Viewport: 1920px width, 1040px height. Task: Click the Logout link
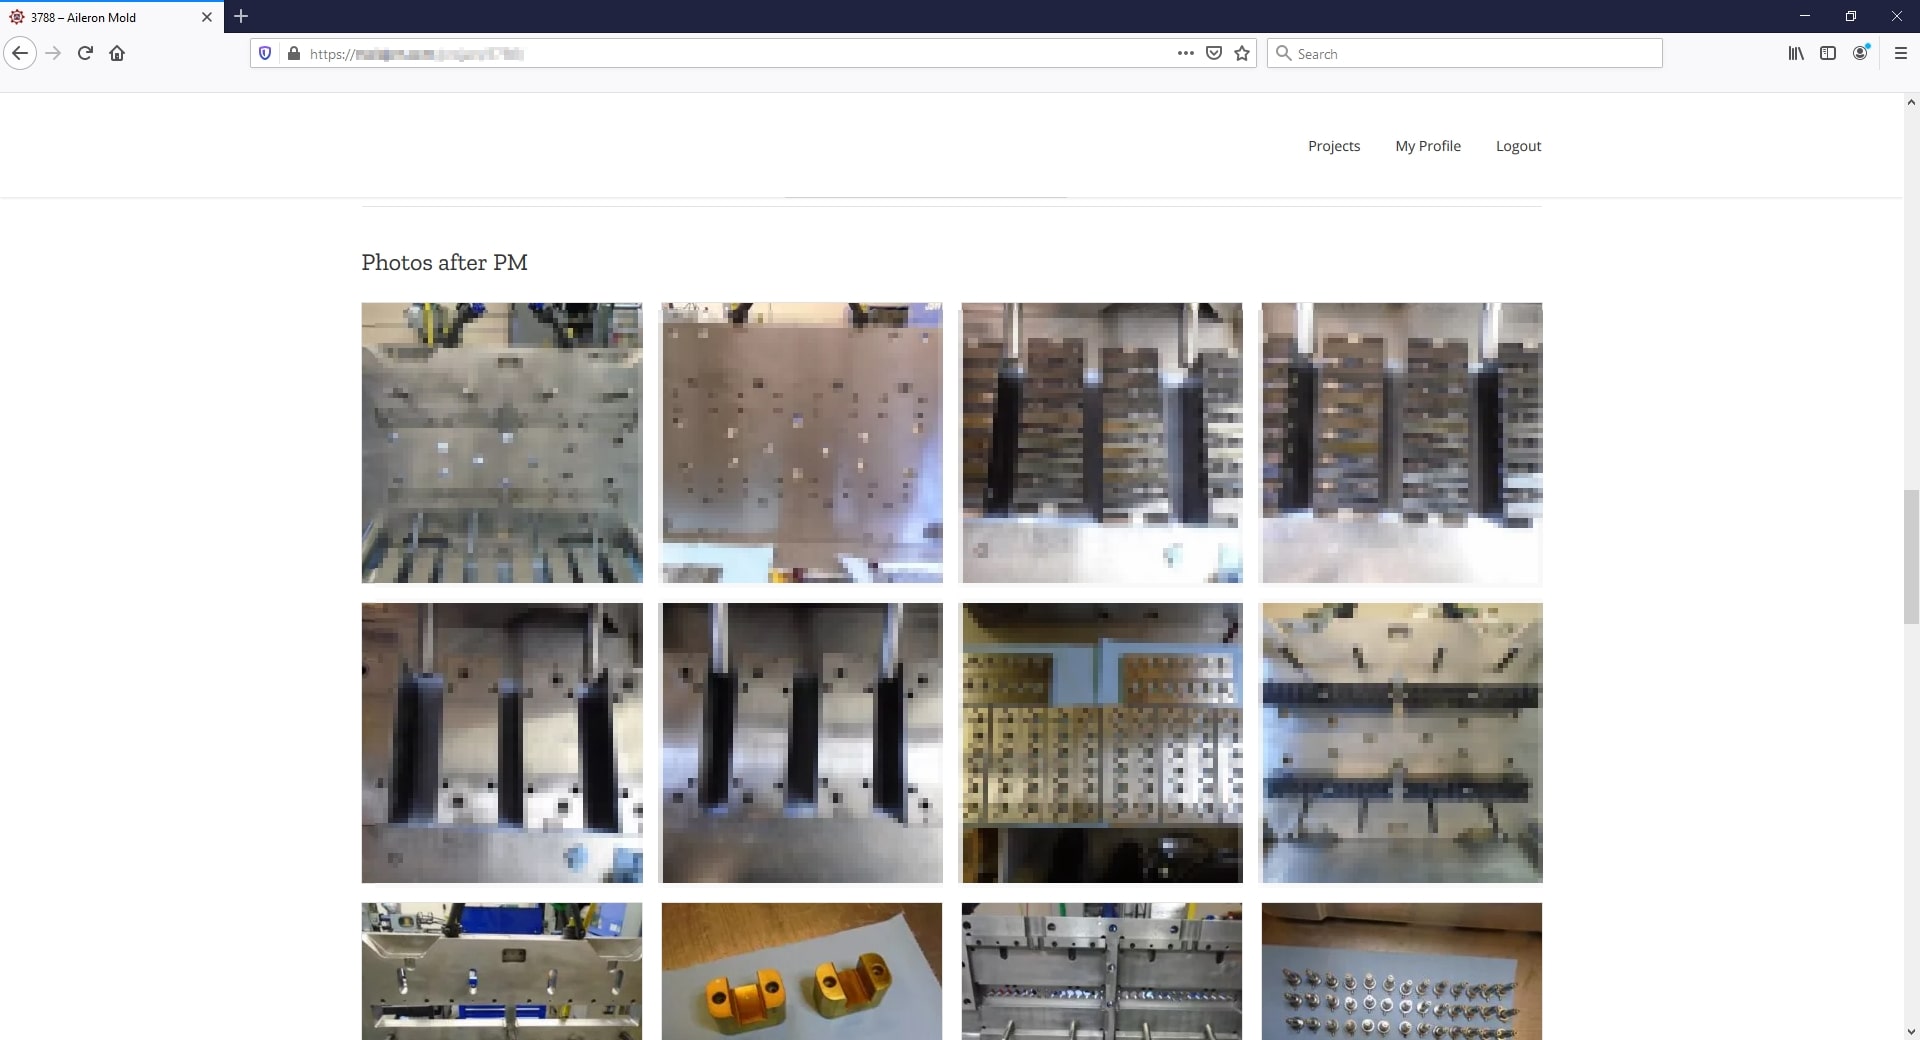pyautogui.click(x=1518, y=146)
